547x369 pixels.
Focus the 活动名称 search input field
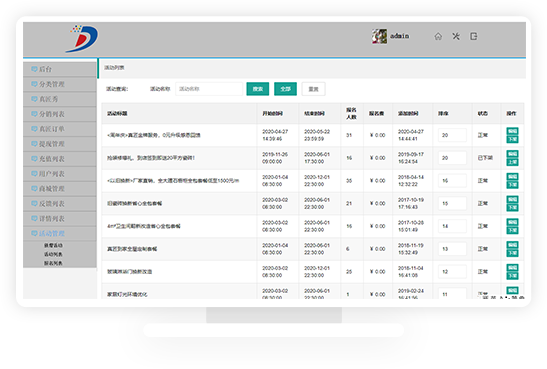pos(209,89)
